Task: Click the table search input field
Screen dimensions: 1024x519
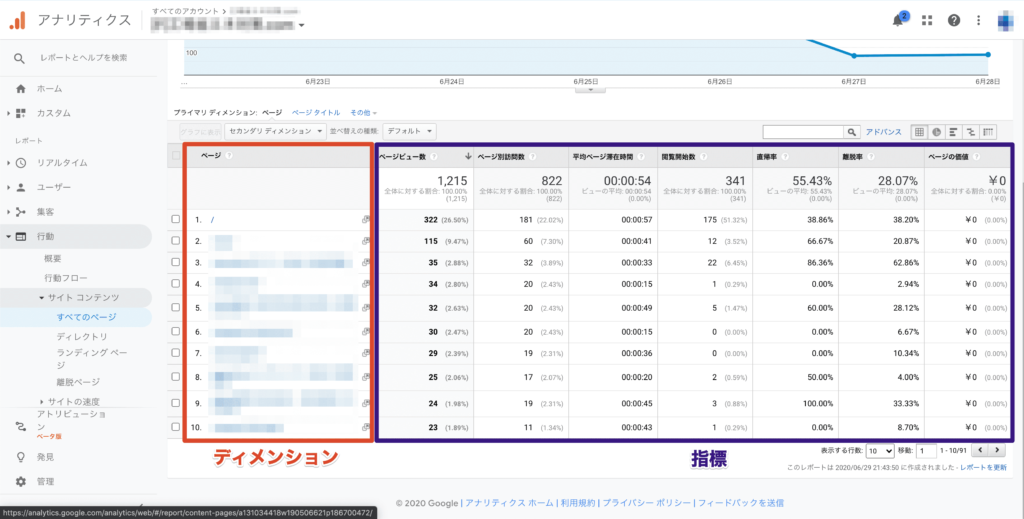Action: tap(802, 131)
